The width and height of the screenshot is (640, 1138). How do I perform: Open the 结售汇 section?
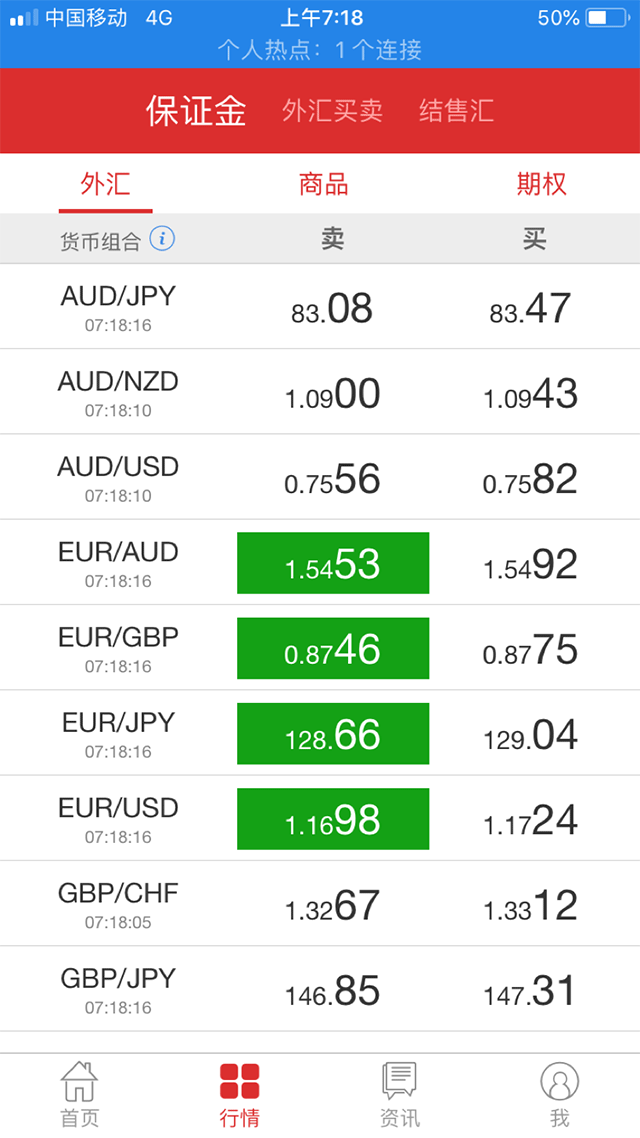(456, 111)
